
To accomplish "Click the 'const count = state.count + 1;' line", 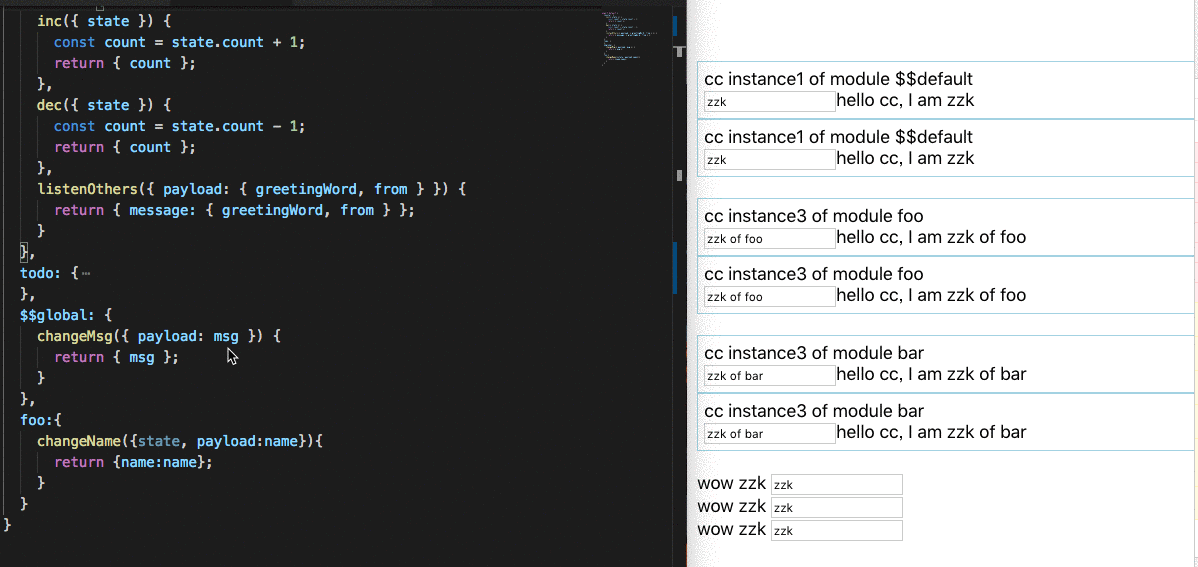I will (180, 42).
